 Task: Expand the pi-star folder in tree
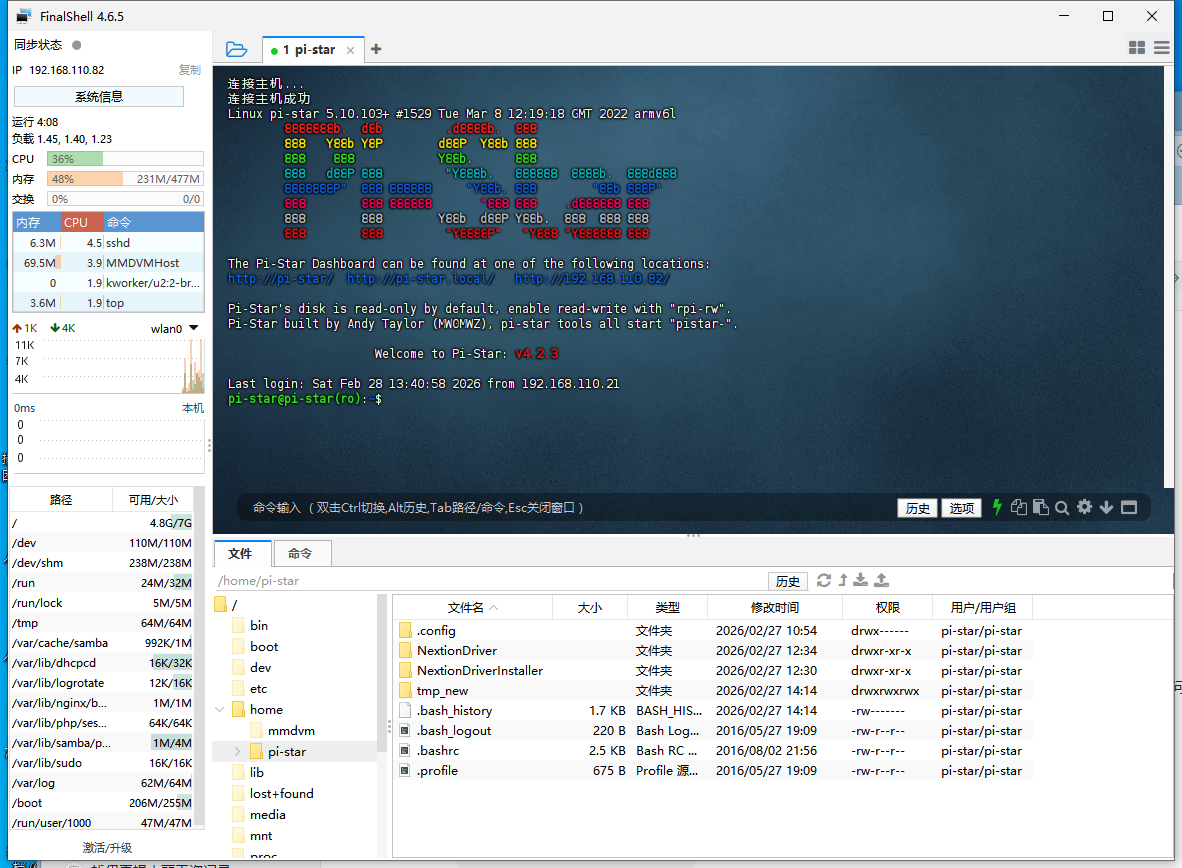pyautogui.click(x=237, y=751)
